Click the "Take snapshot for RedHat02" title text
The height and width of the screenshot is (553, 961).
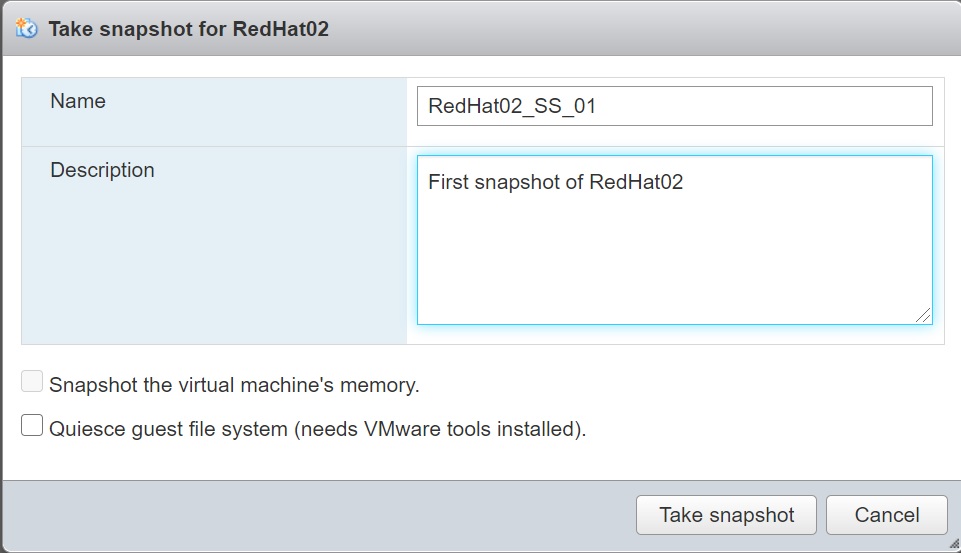tap(188, 29)
